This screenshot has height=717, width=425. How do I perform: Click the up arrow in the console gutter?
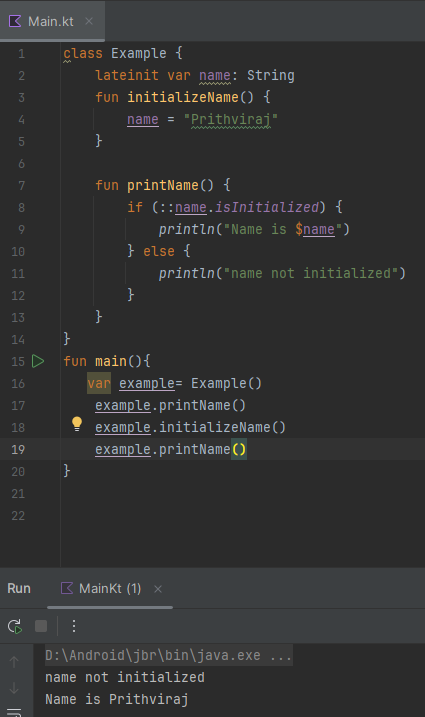coord(14,662)
